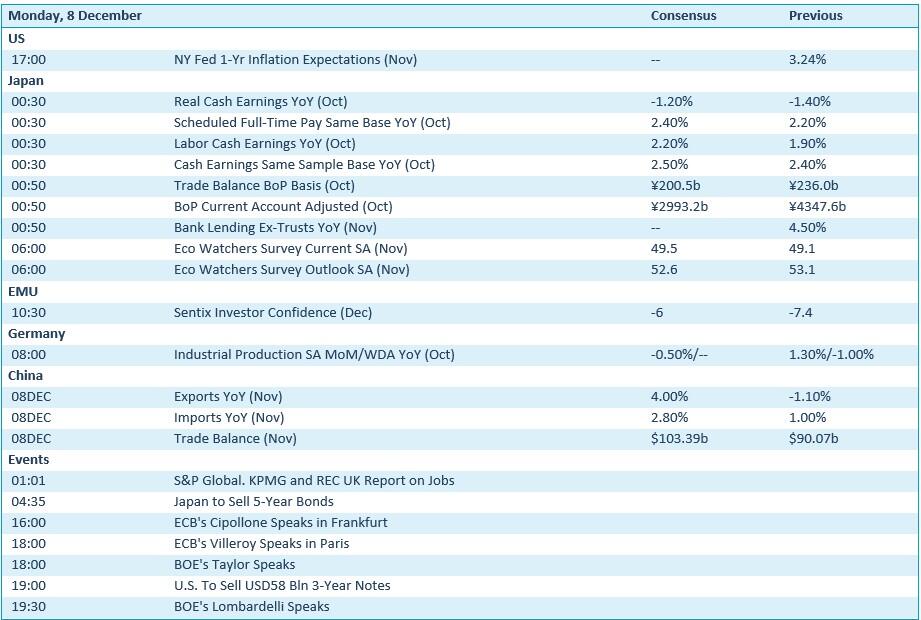Click Japan to Sell 5-Year Bonds event
921x620 pixels.
tap(253, 501)
